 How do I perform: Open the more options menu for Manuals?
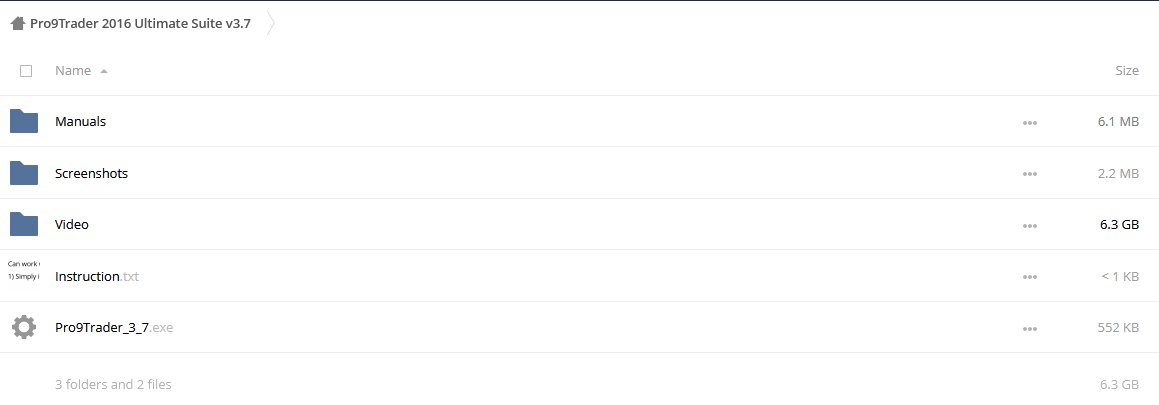point(1030,123)
